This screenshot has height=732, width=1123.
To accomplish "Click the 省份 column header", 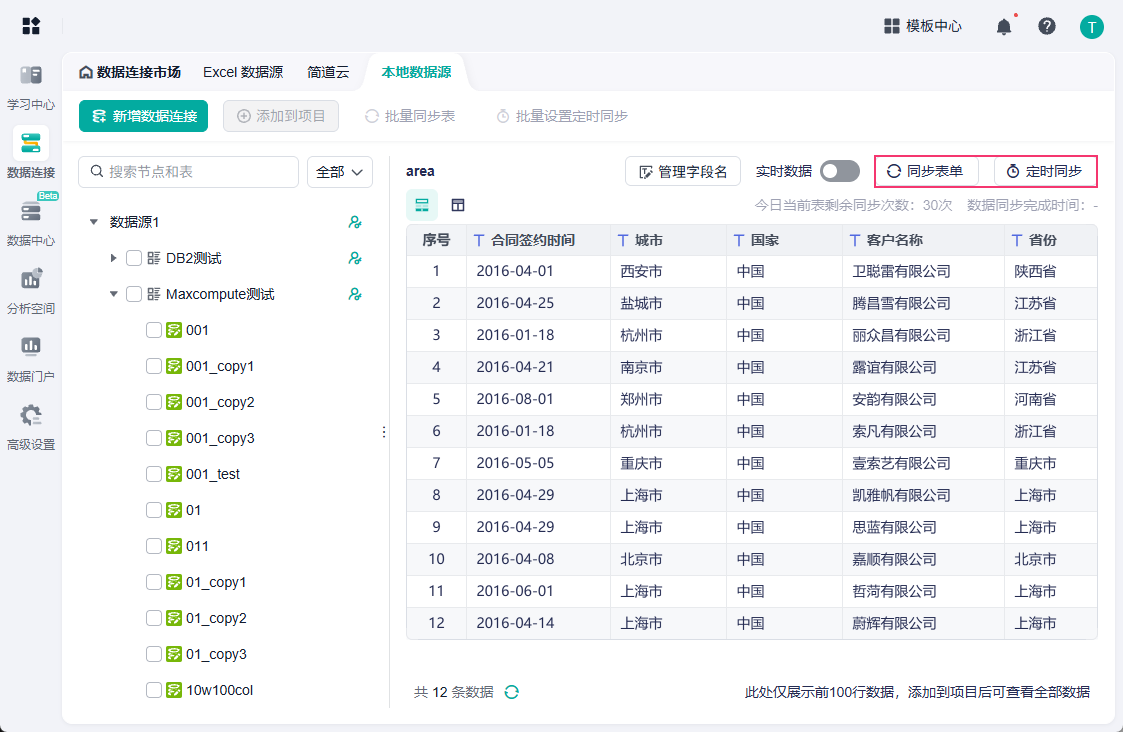I will 1050,241.
